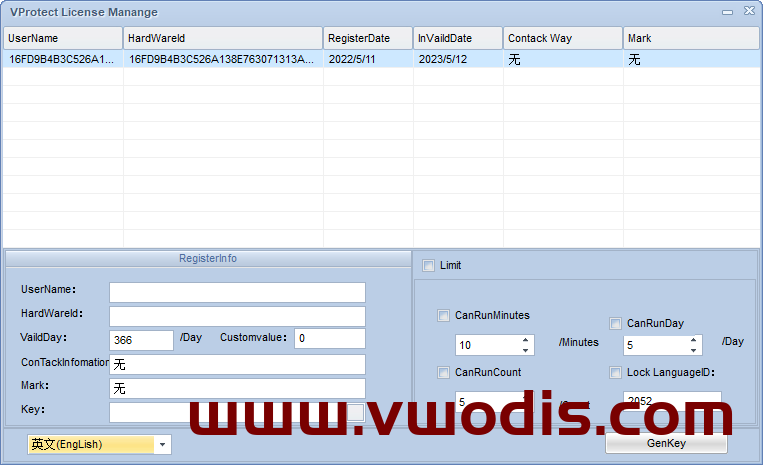763x465 pixels.
Task: Check the CanRunCount option
Action: pyautogui.click(x=444, y=373)
